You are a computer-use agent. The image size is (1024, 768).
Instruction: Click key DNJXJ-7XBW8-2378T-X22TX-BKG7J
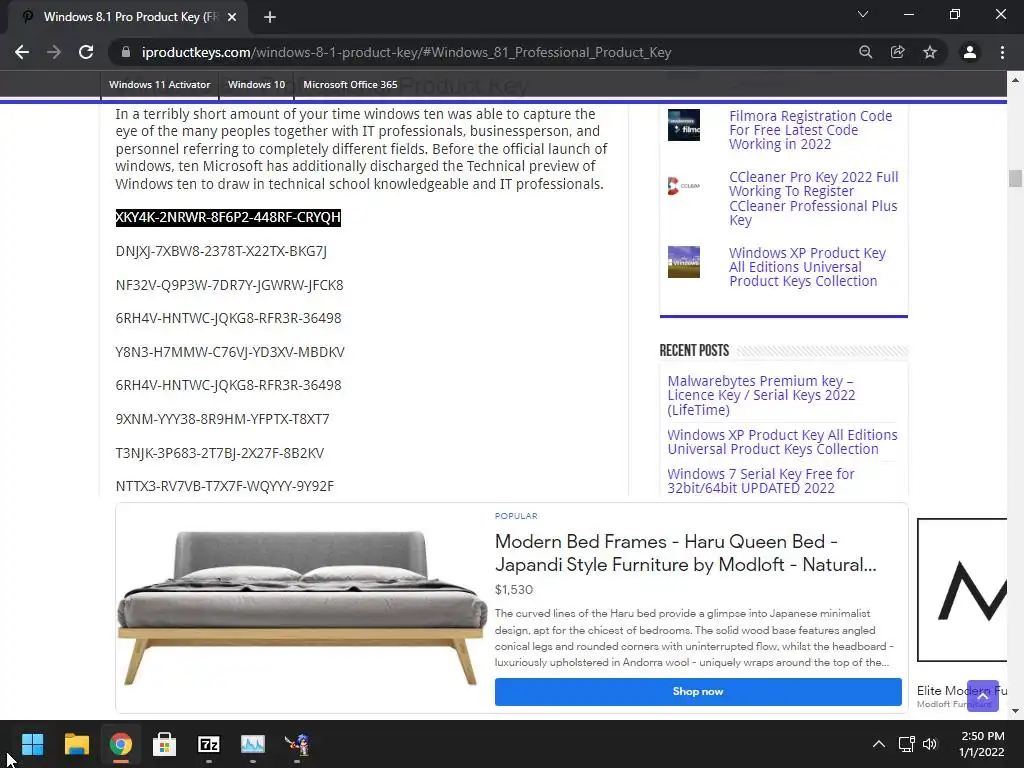pyautogui.click(x=221, y=251)
